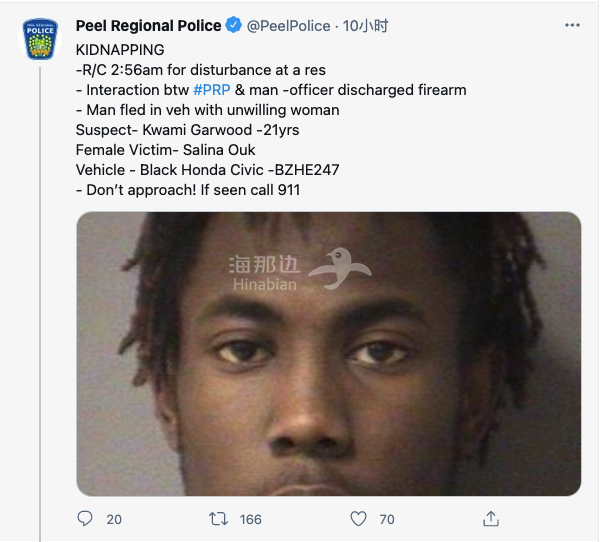602x542 pixels.
Task: Click the Black Honda Civic vehicle line
Action: click(207, 170)
